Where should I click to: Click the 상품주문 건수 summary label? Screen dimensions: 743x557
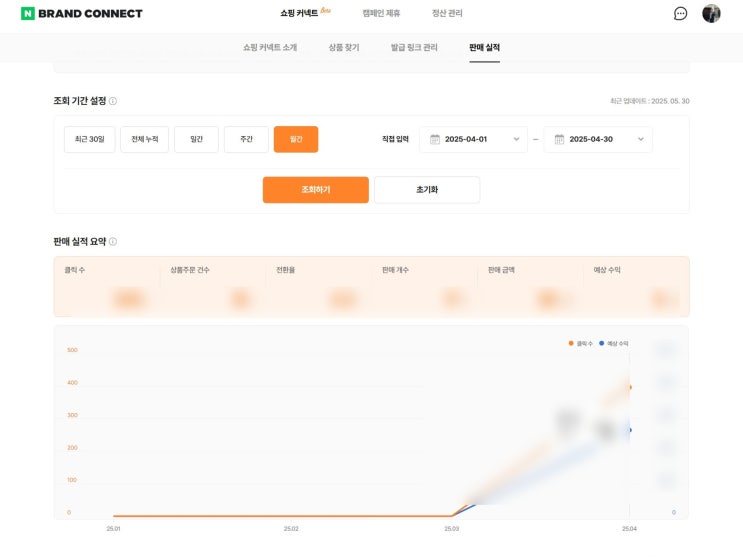tap(190, 270)
